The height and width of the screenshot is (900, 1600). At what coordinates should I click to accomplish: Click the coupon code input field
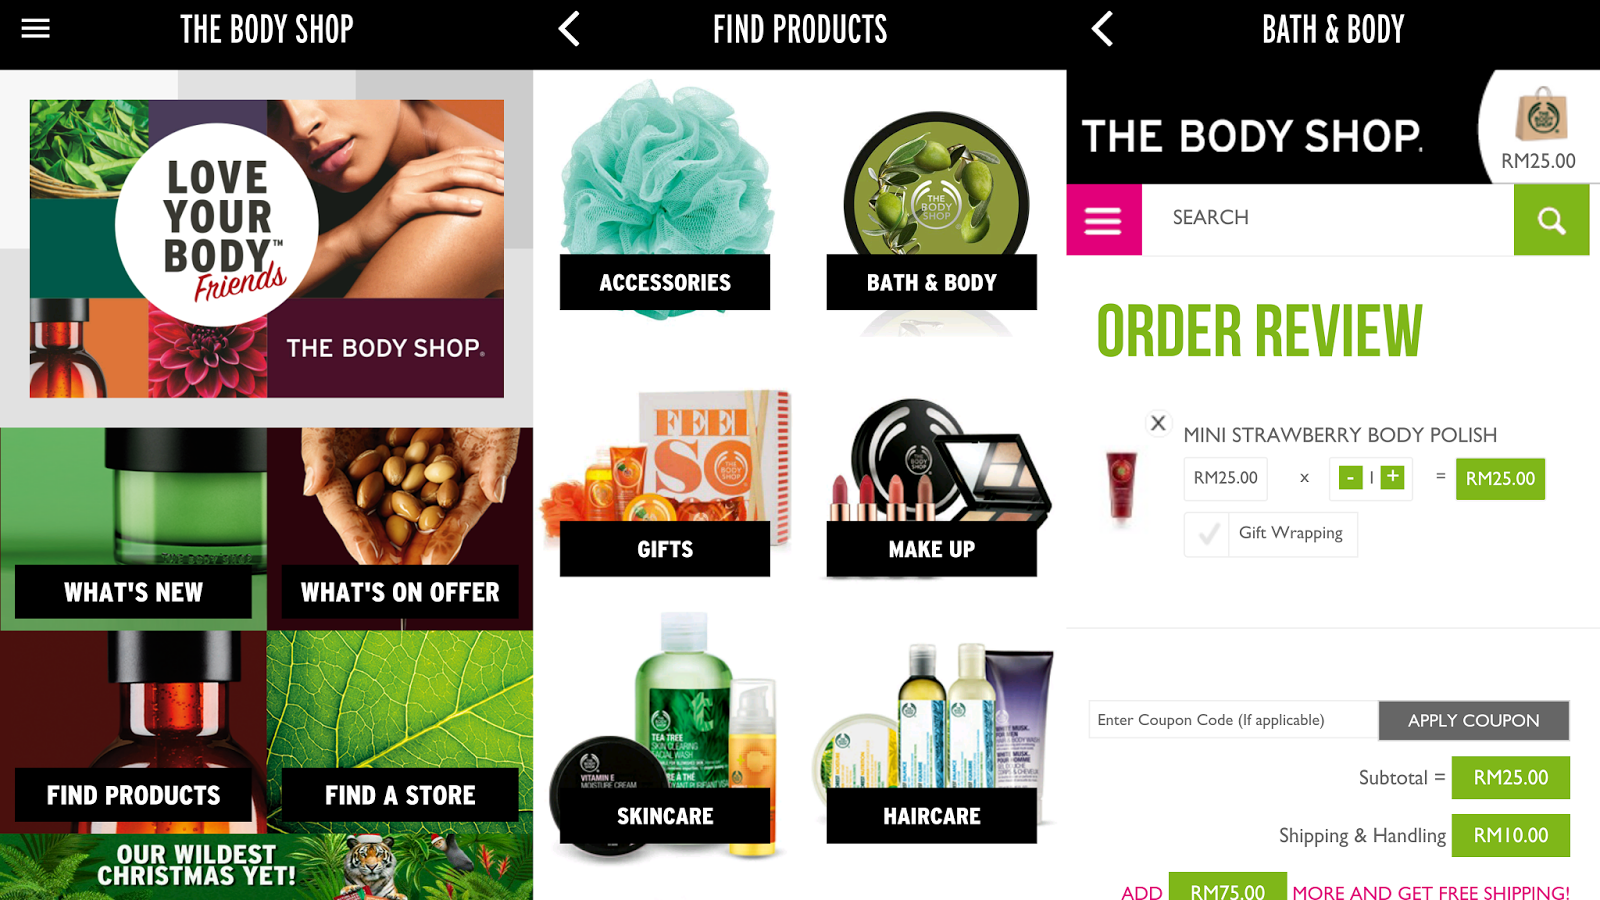pos(1233,720)
